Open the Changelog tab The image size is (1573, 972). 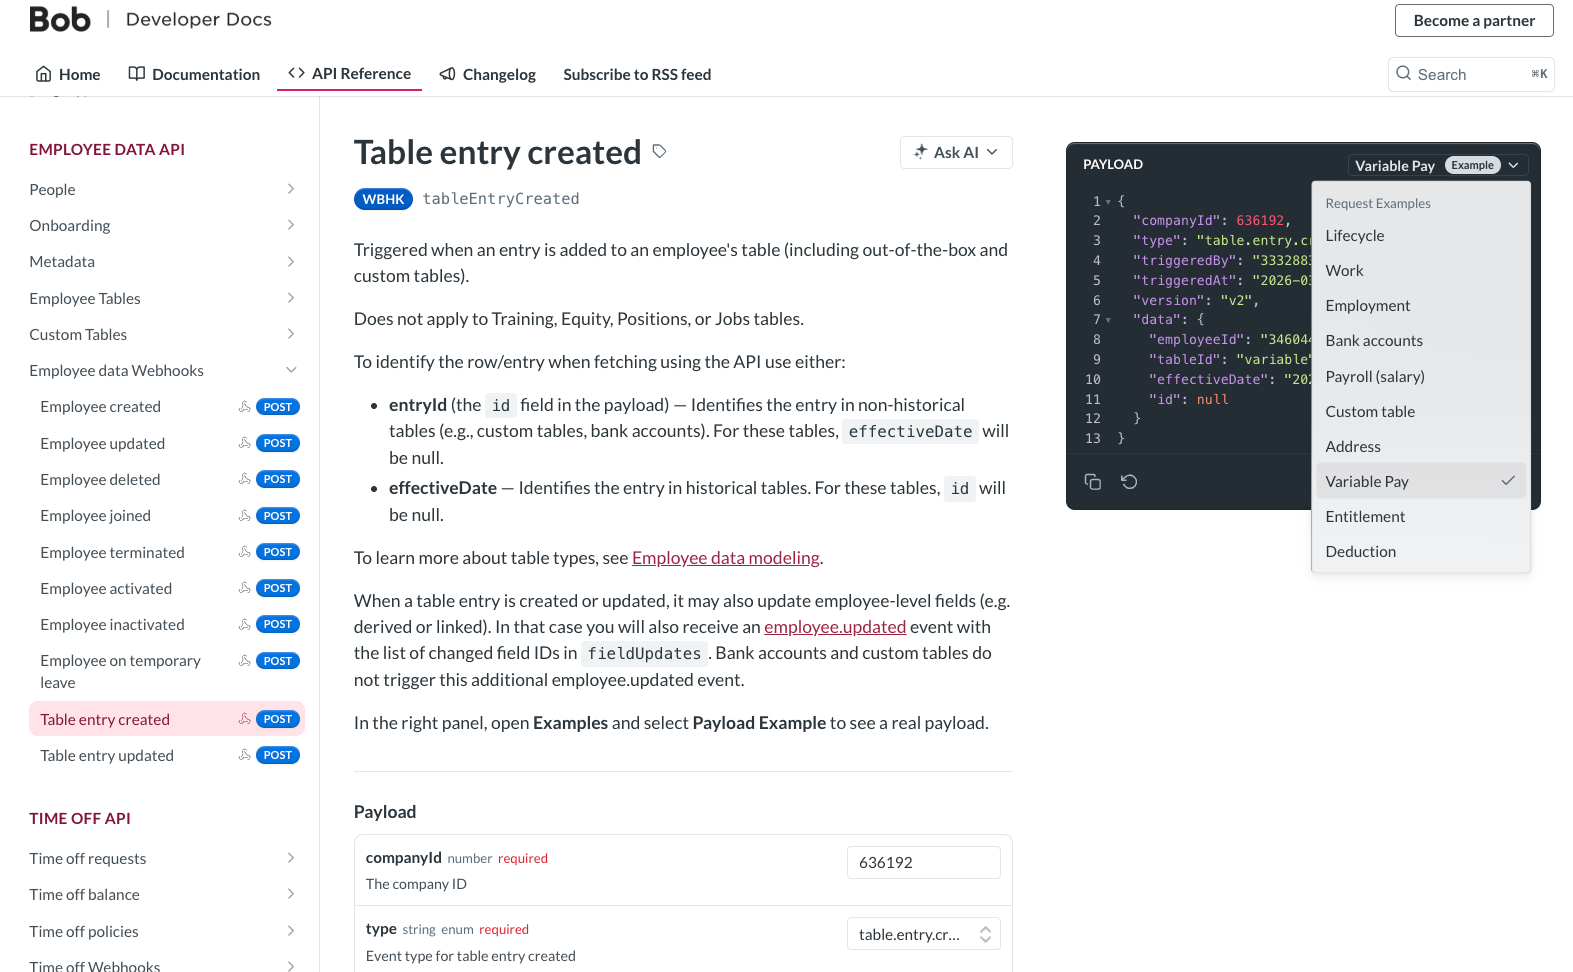[488, 74]
